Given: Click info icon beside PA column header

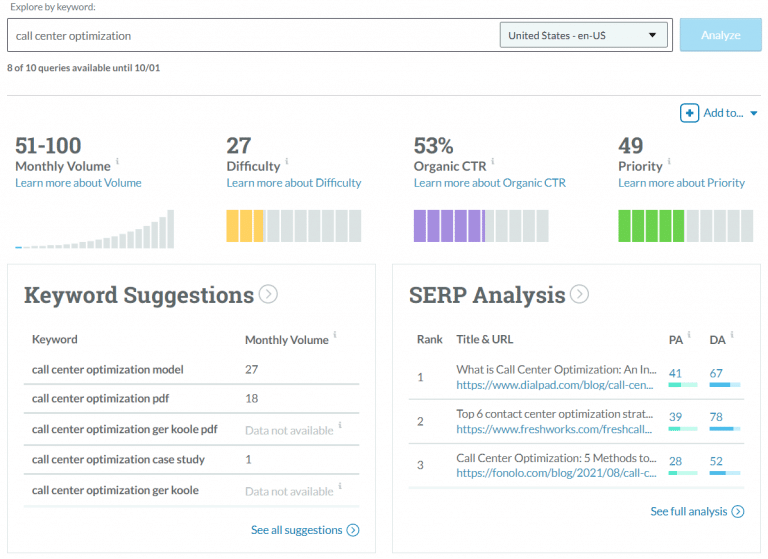Looking at the screenshot, I should [691, 335].
